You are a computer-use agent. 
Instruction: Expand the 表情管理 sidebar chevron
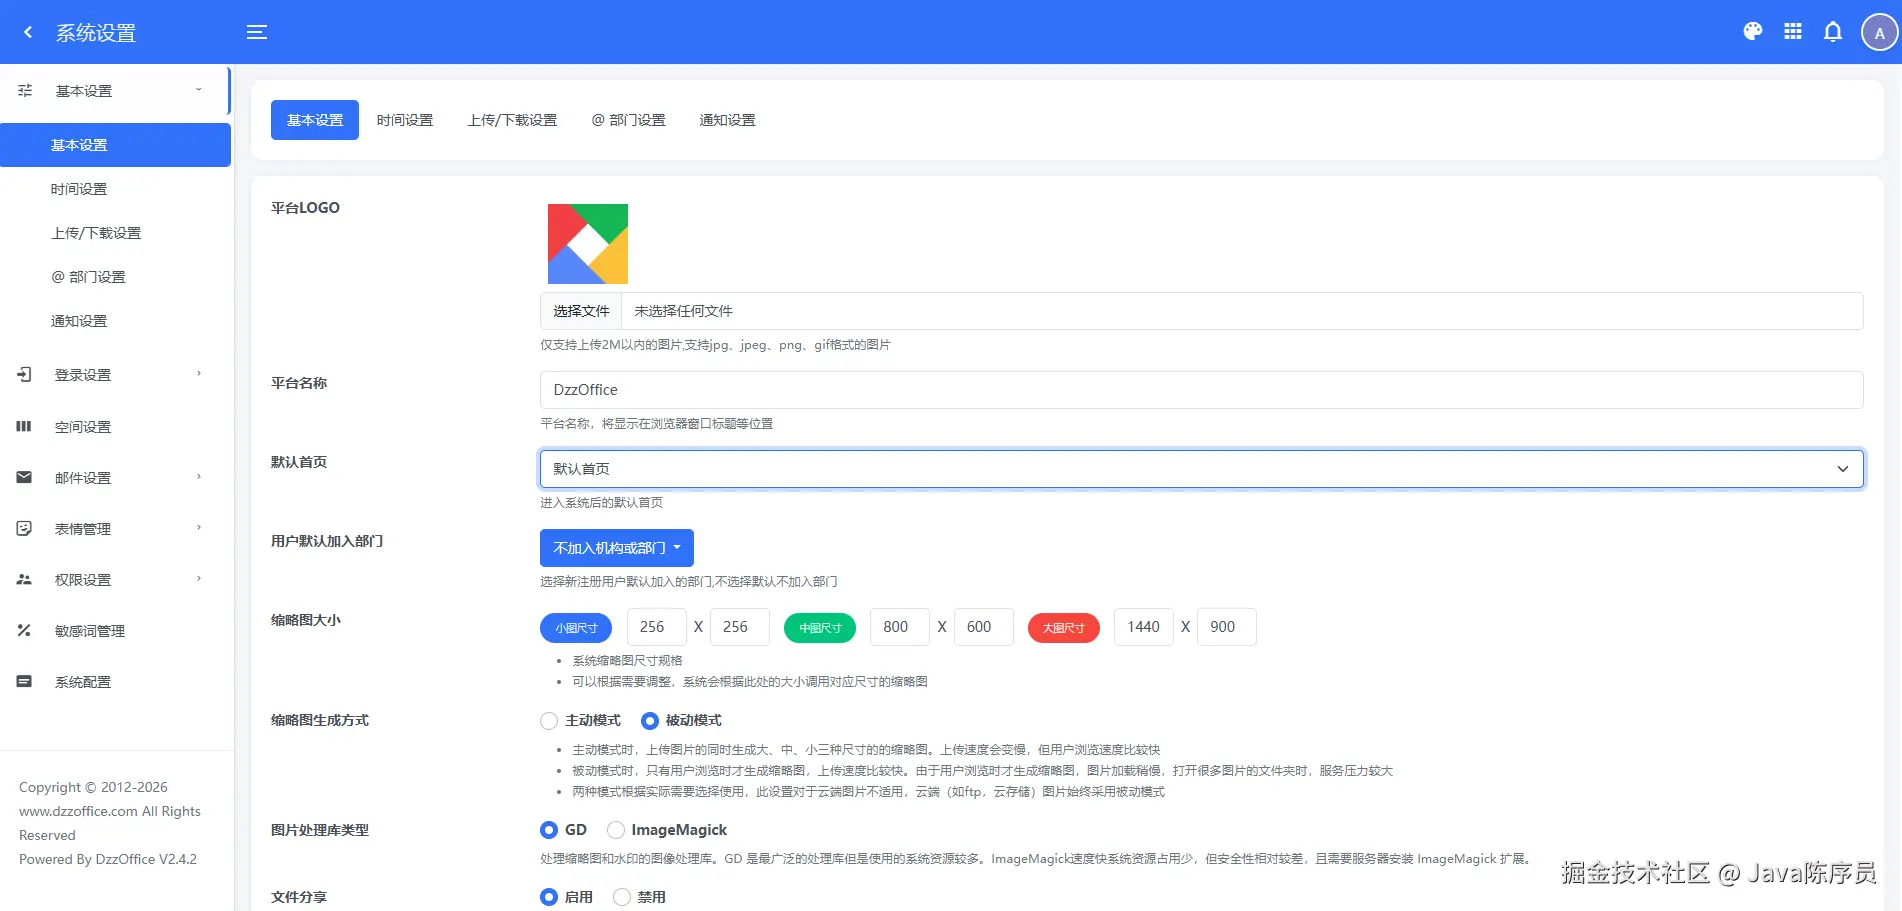coord(199,528)
